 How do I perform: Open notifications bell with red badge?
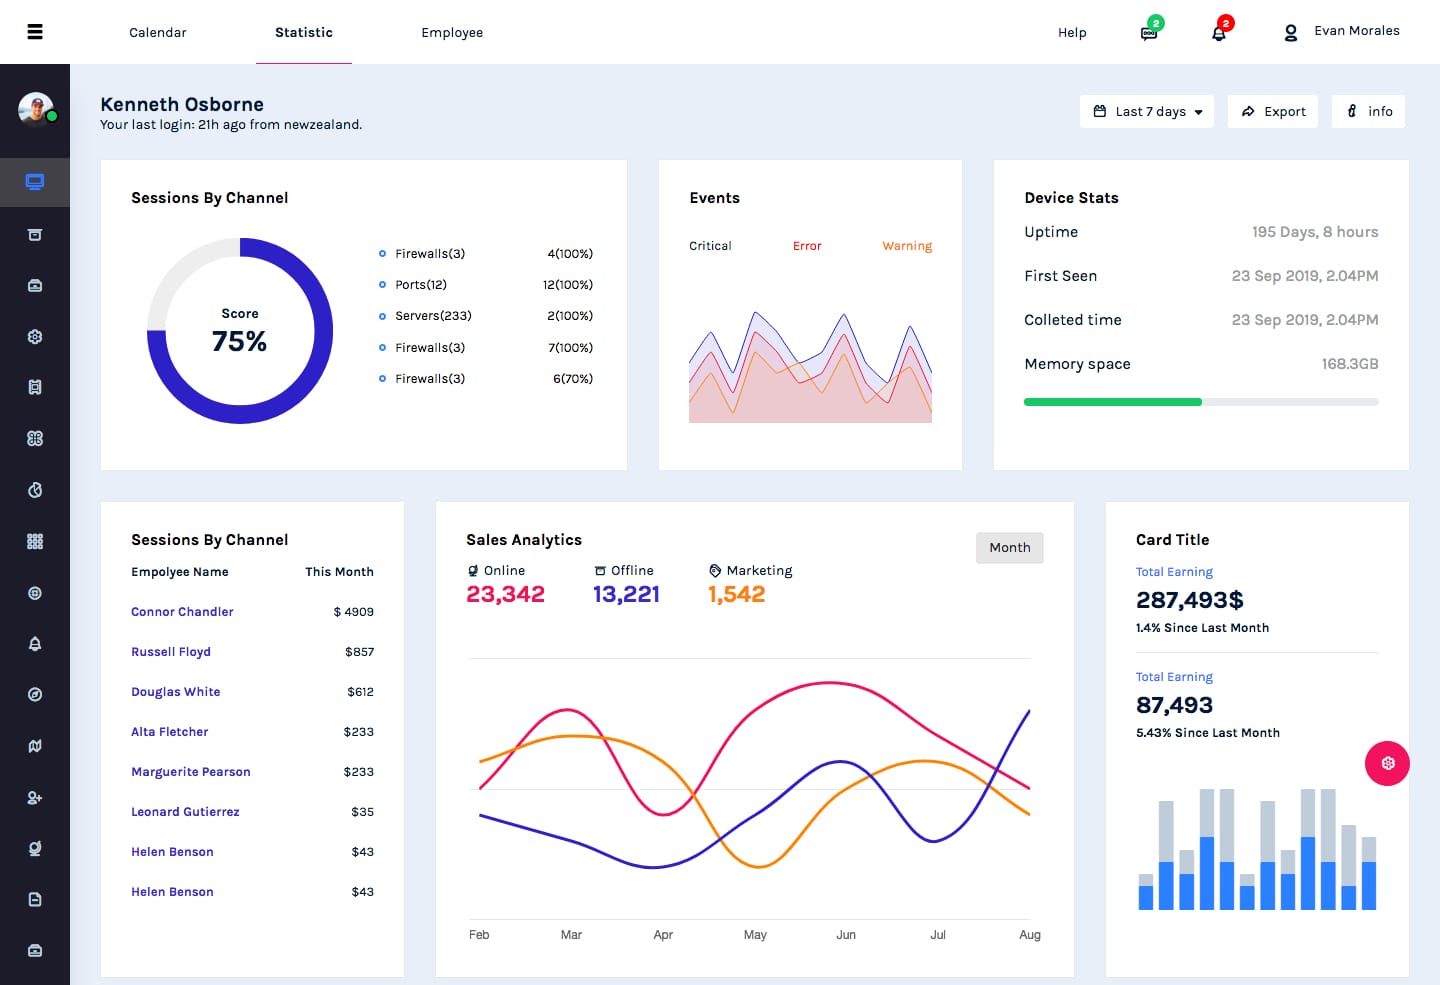pos(1219,33)
